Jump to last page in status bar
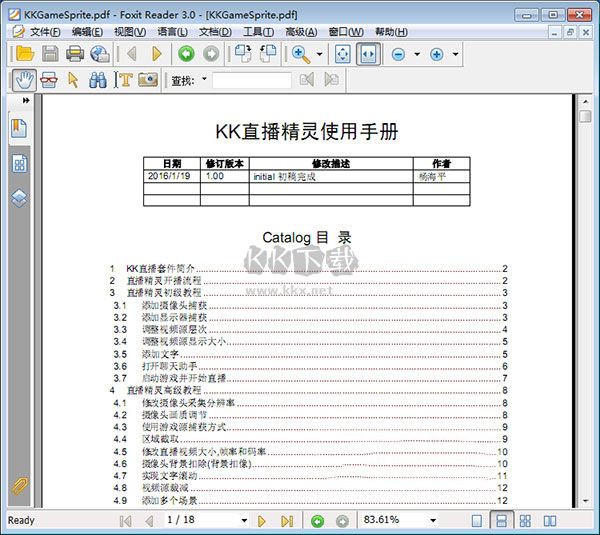This screenshot has width=600, height=535. [x=287, y=521]
